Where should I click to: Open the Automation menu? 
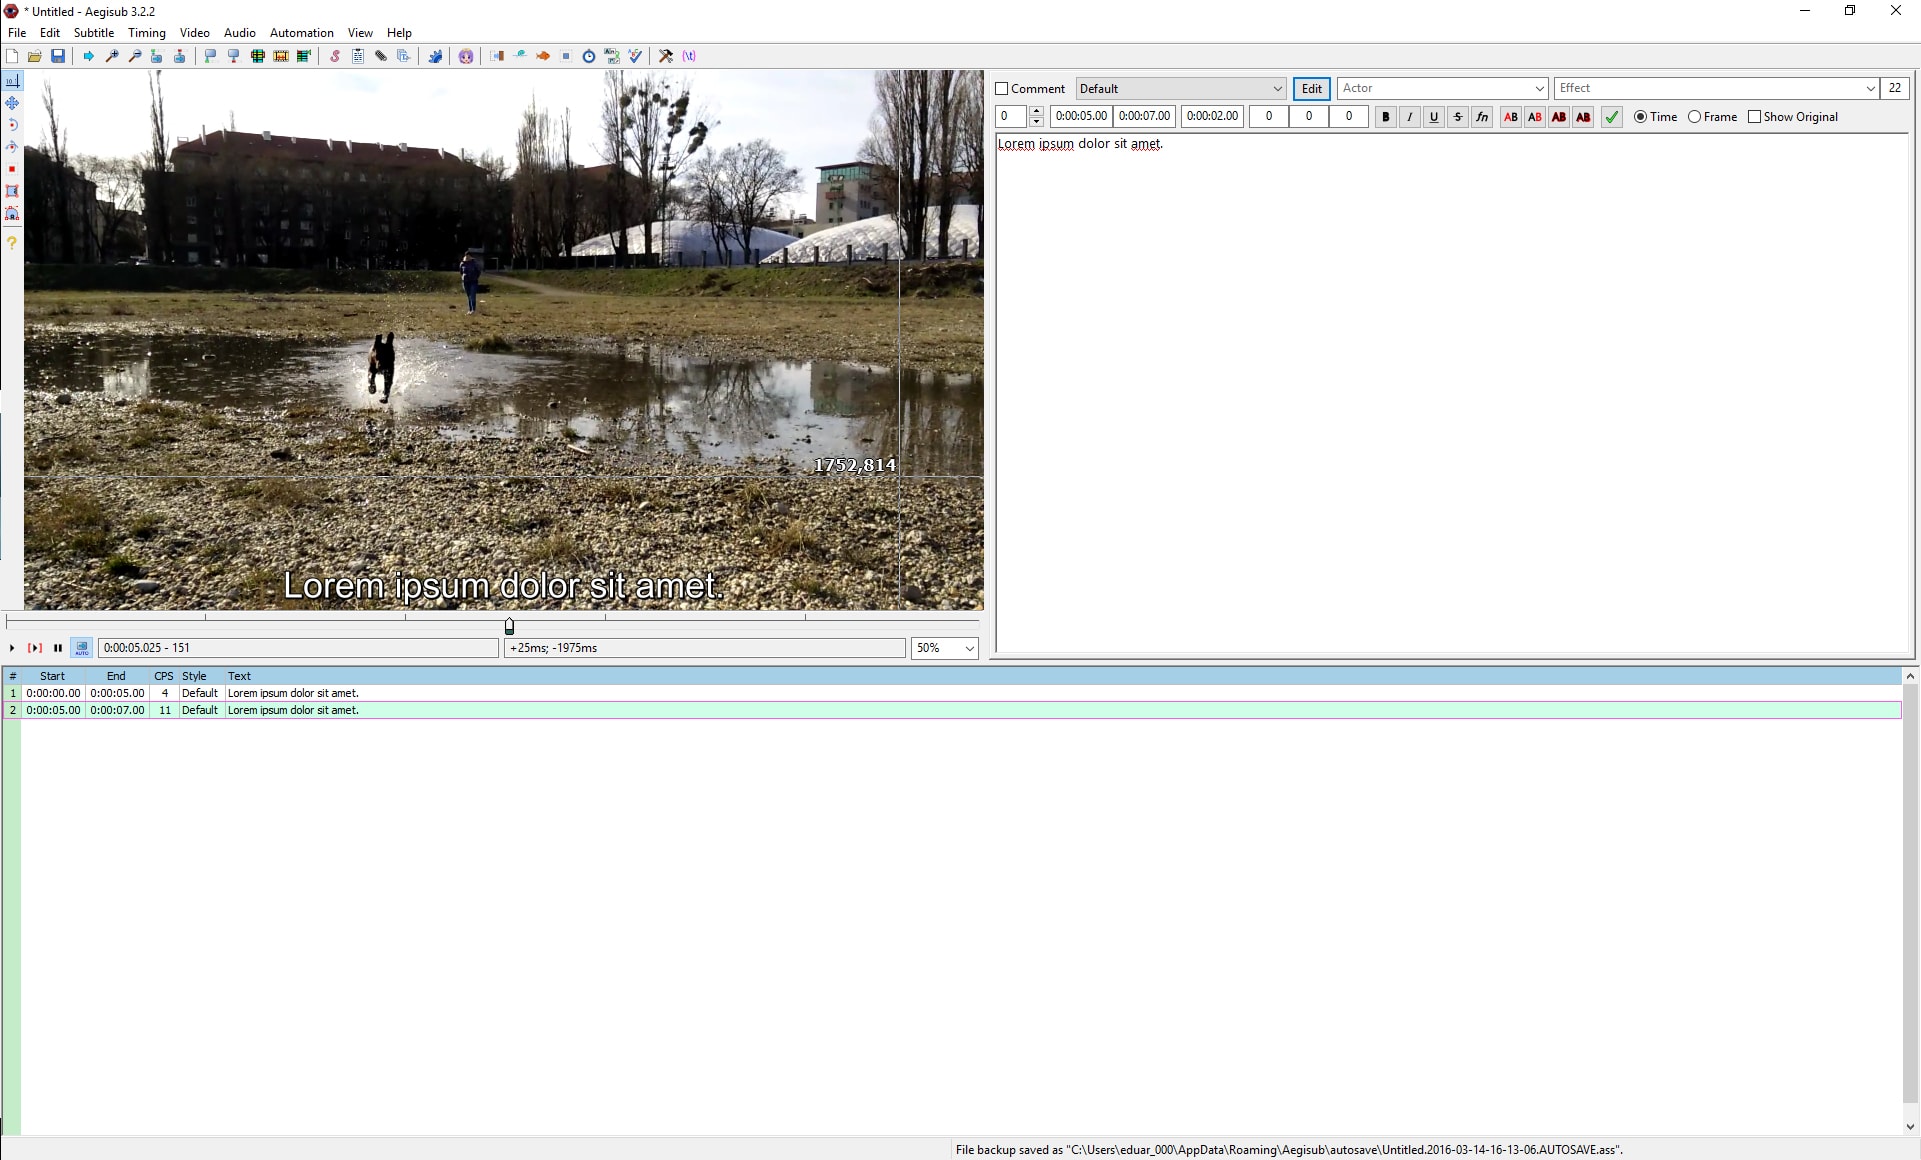[301, 33]
